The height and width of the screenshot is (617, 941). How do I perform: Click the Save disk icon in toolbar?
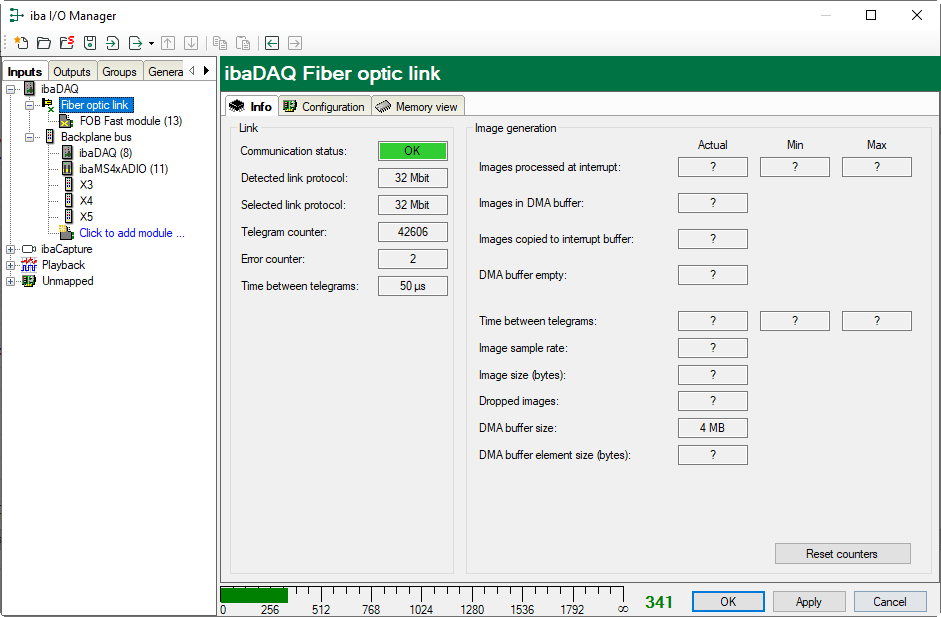(89, 43)
